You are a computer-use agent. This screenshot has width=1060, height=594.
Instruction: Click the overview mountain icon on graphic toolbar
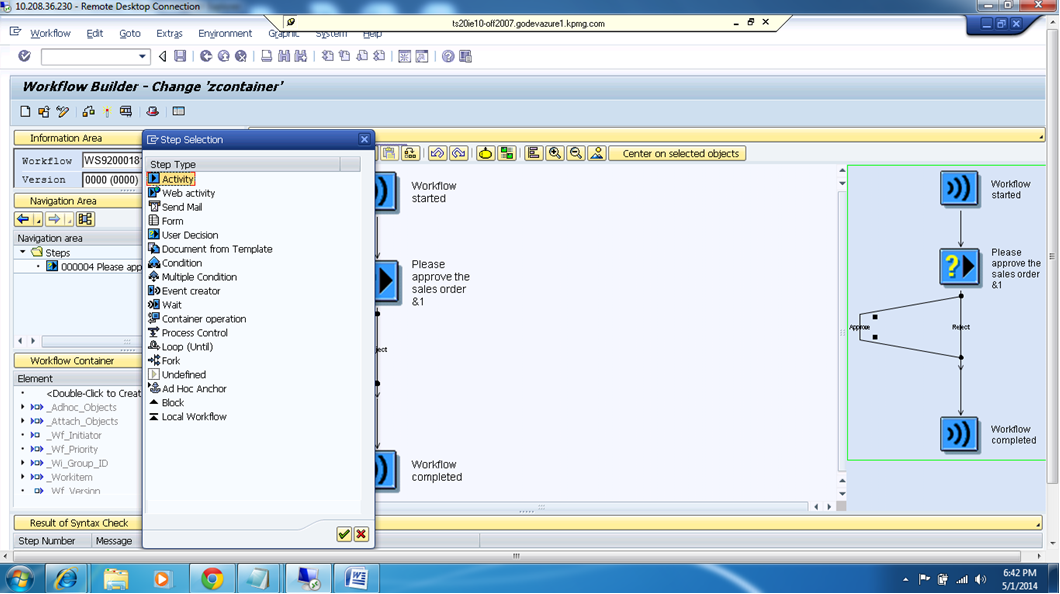coord(596,153)
